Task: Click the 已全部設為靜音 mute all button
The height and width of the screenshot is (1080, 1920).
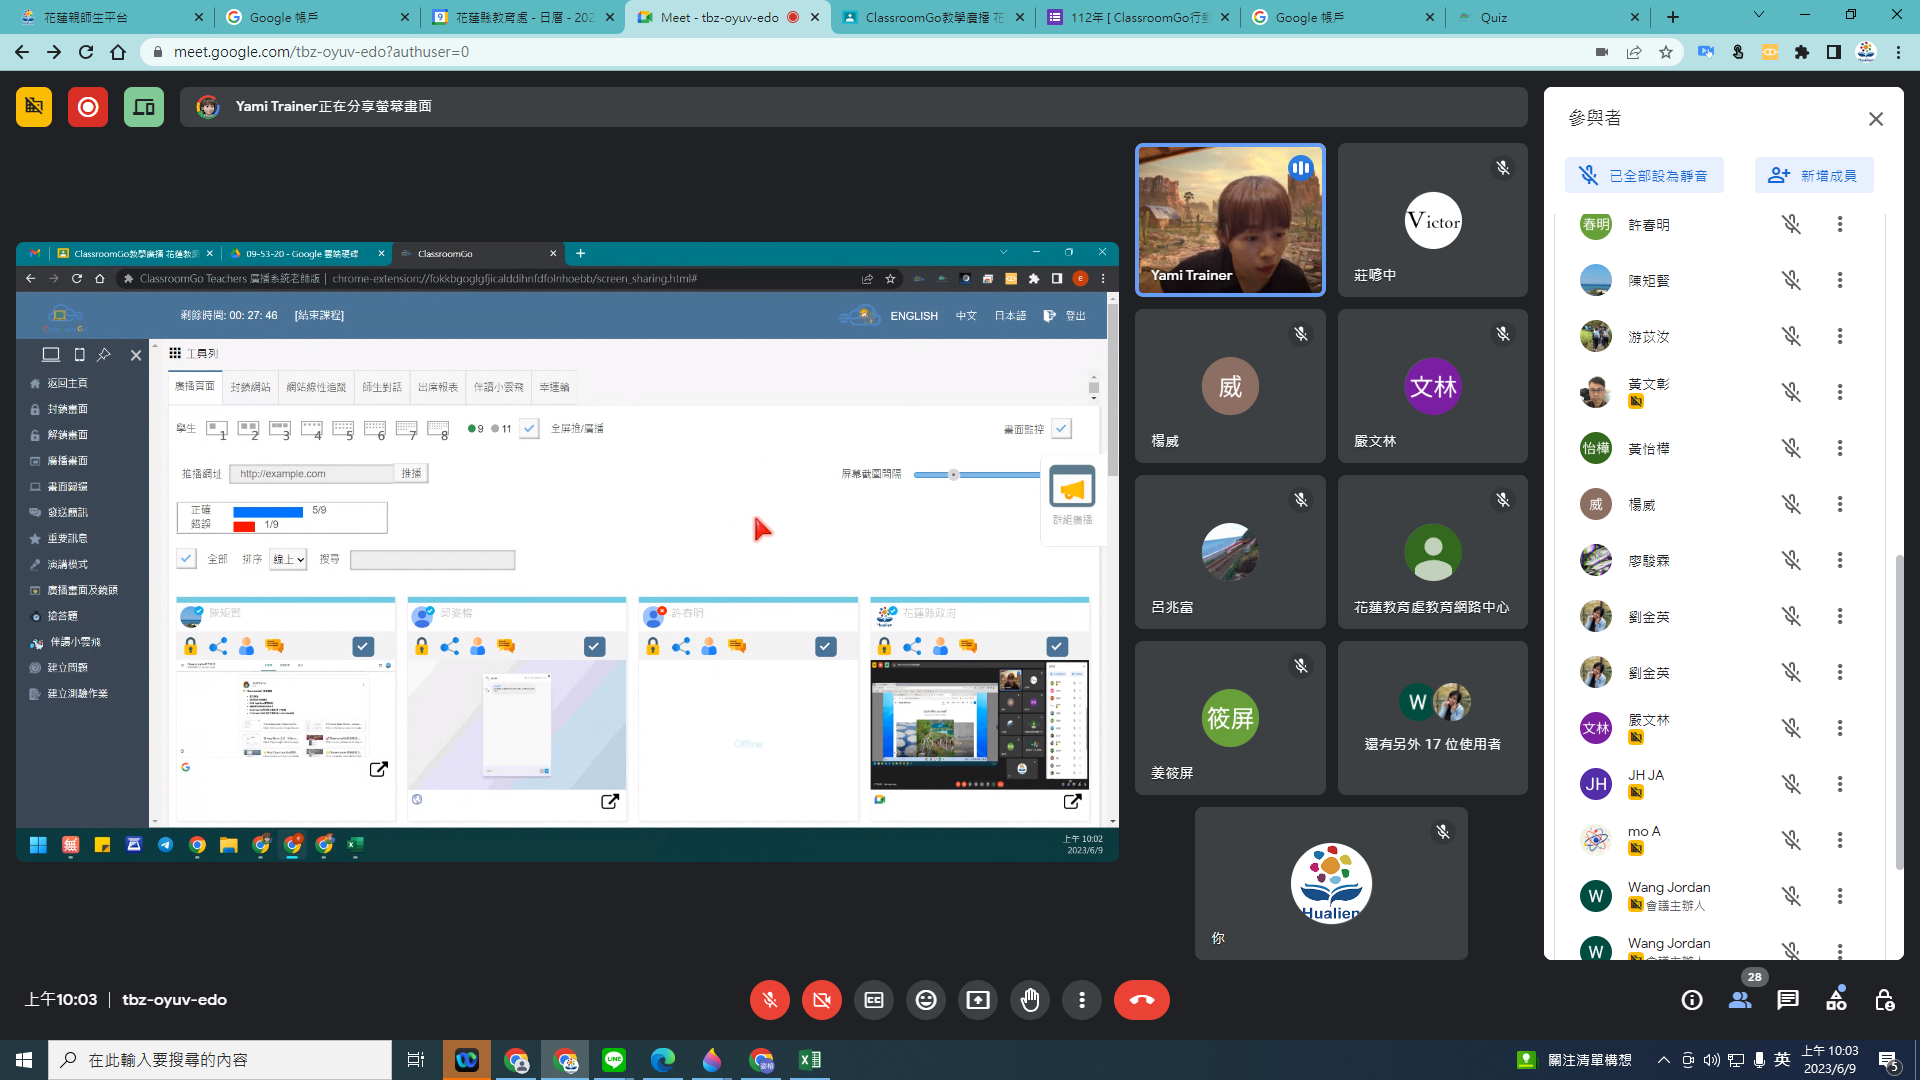Action: [x=1644, y=176]
